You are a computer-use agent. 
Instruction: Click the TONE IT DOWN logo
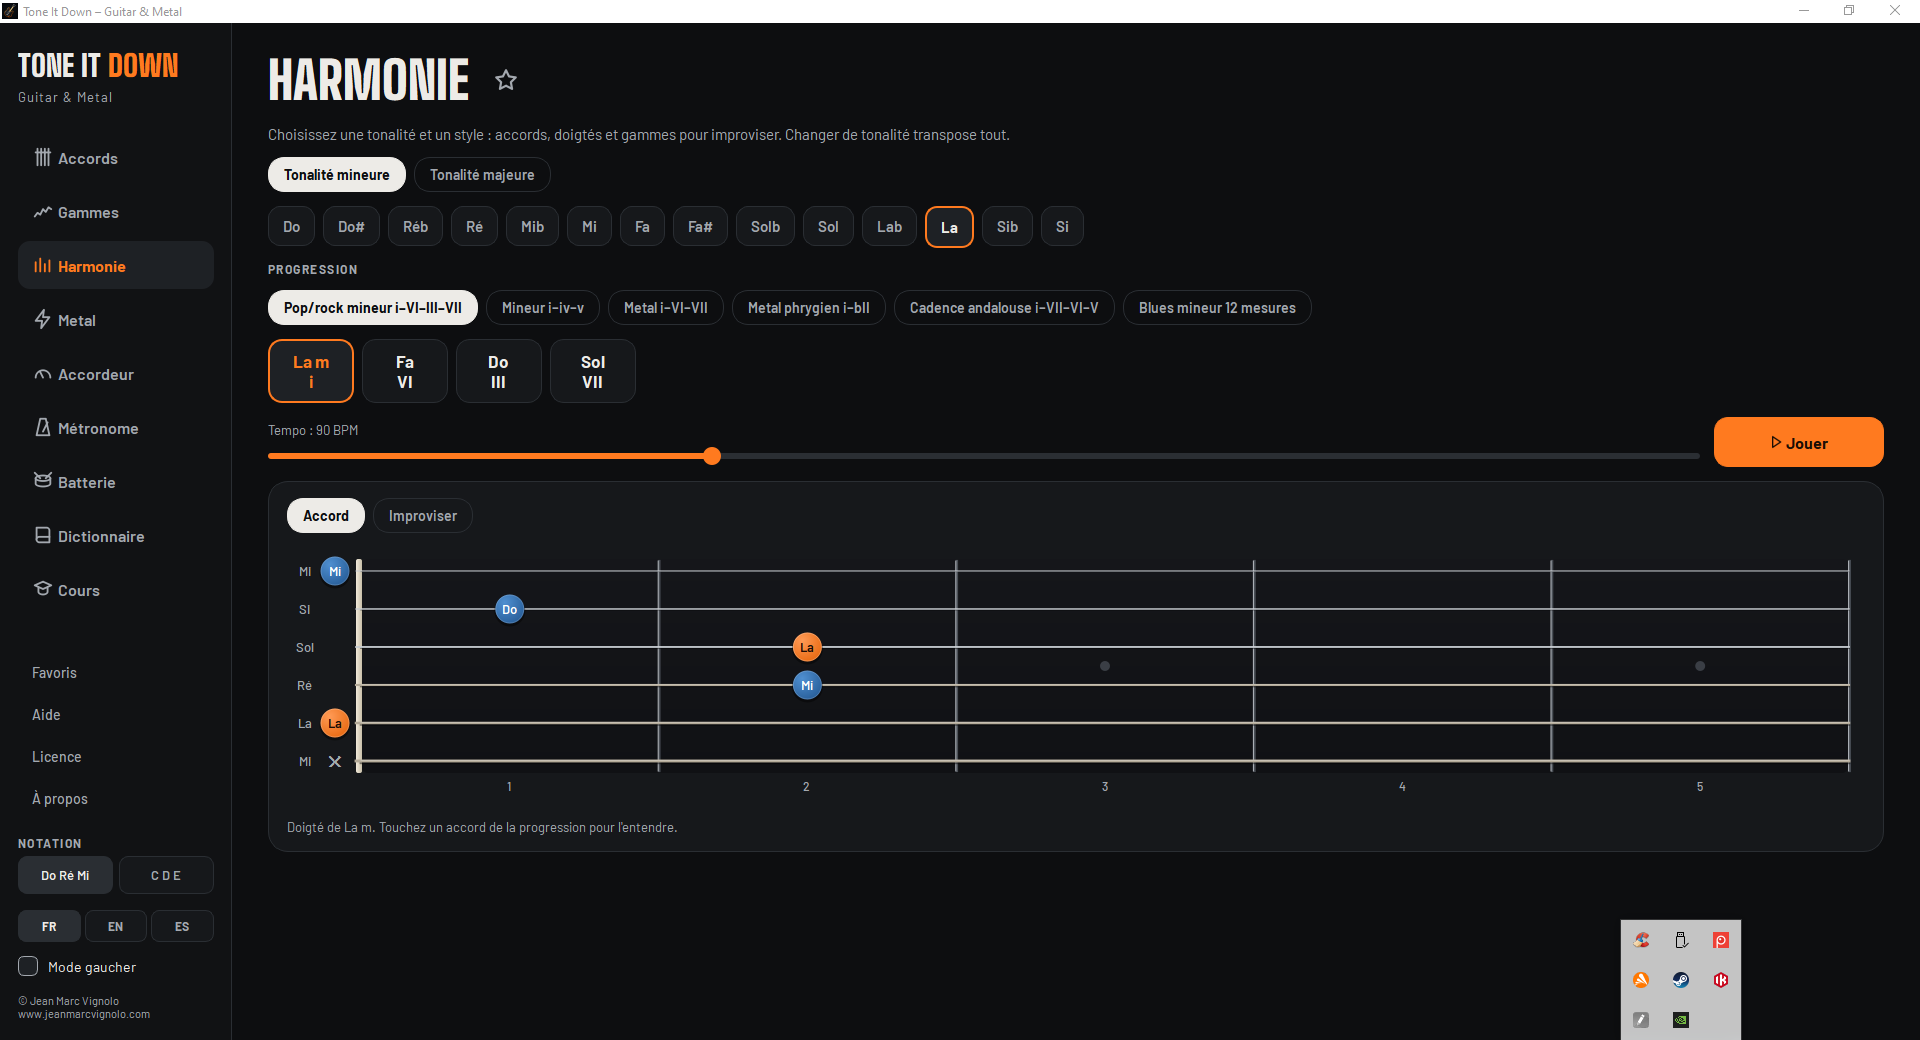pyautogui.click(x=98, y=66)
